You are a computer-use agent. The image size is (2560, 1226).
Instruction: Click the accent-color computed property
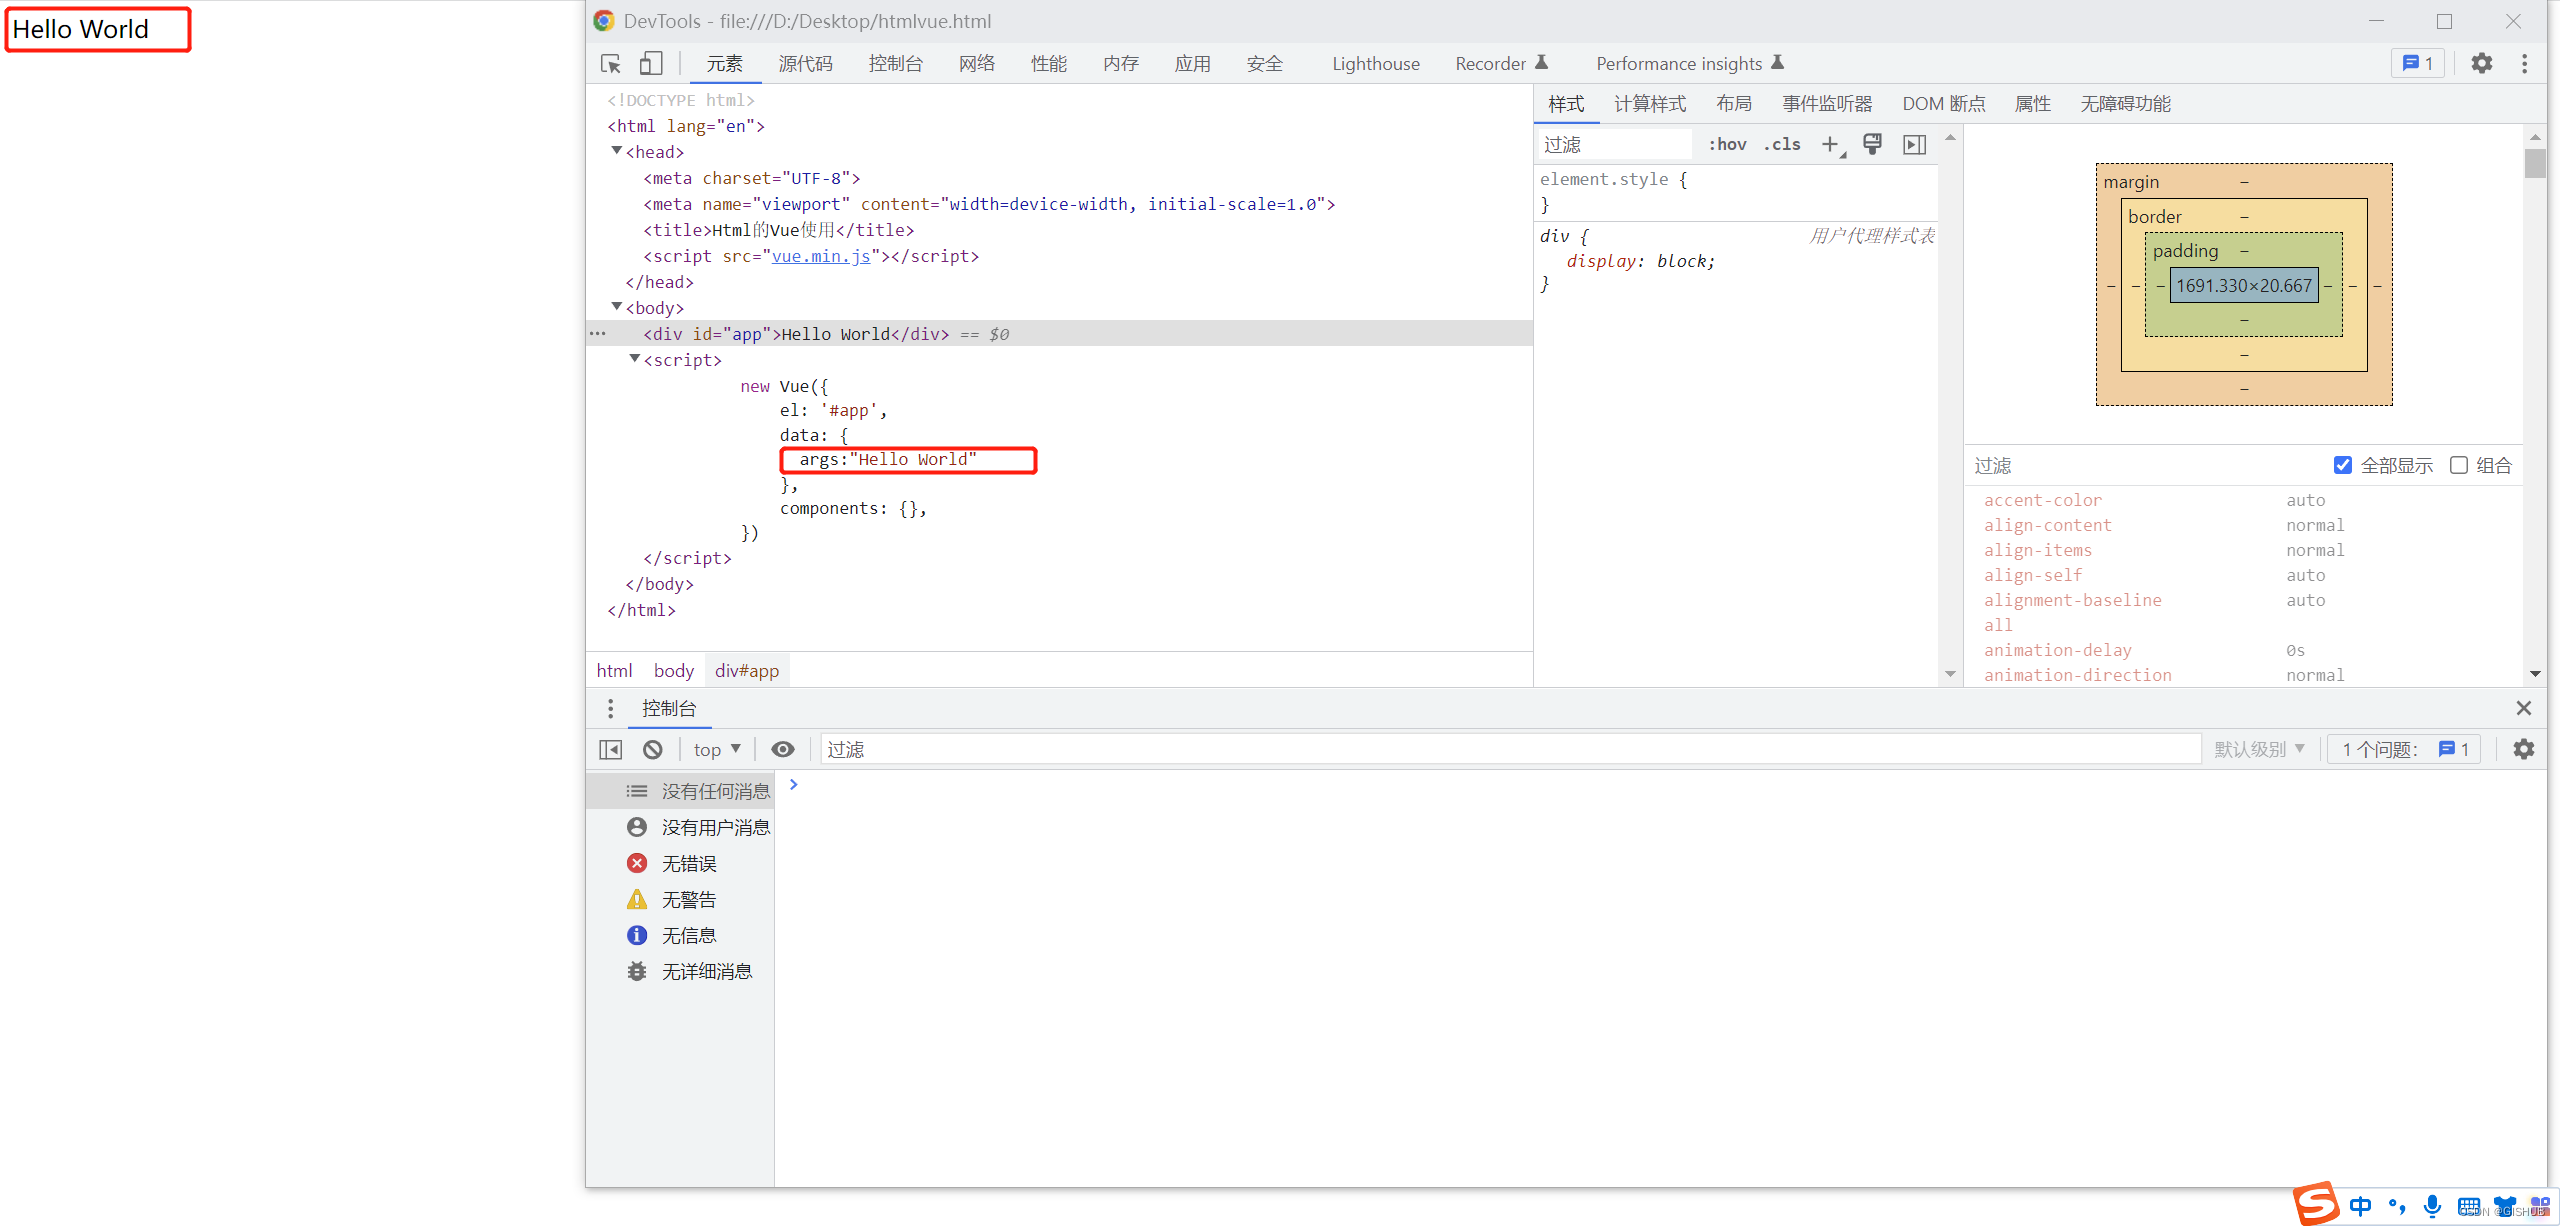pos(2043,500)
